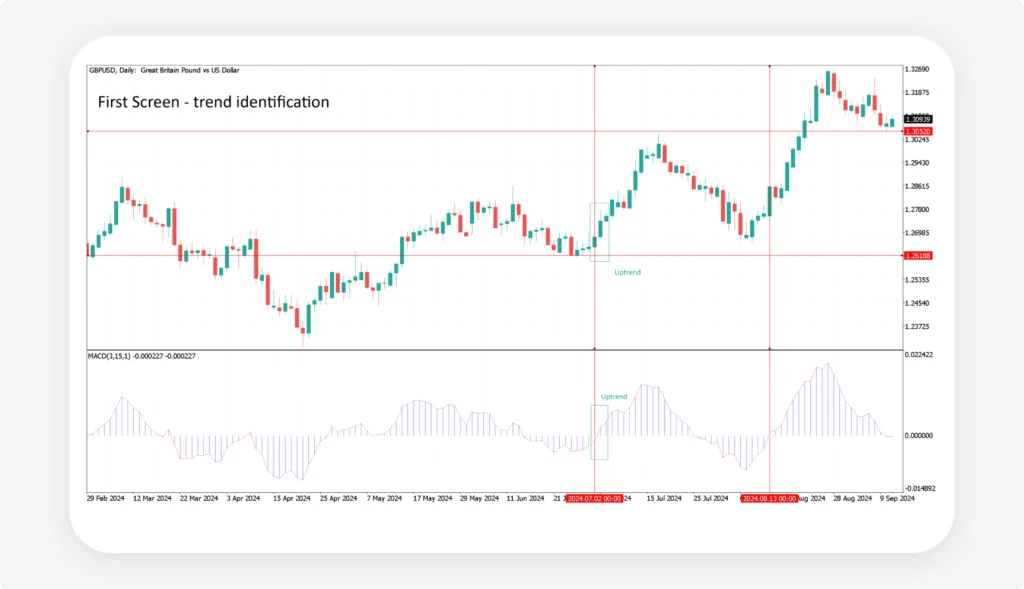Click the 15 Apr 2024 date label
The image size is (1024, 589).
coord(292,498)
